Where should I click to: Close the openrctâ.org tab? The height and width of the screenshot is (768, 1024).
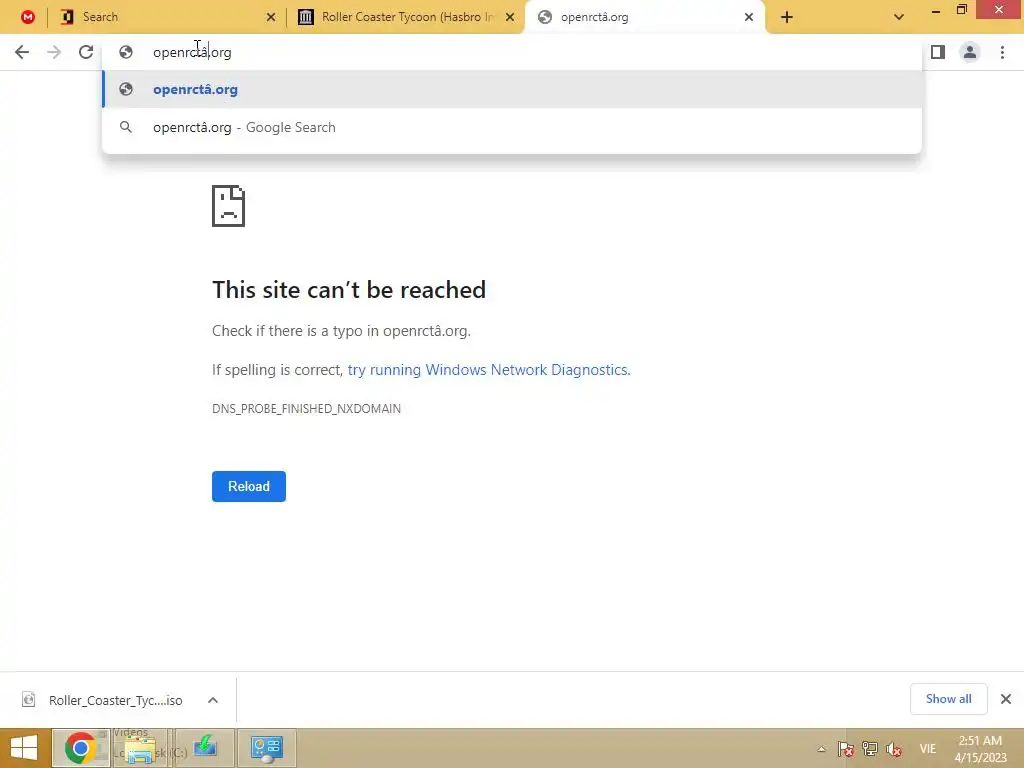(749, 17)
